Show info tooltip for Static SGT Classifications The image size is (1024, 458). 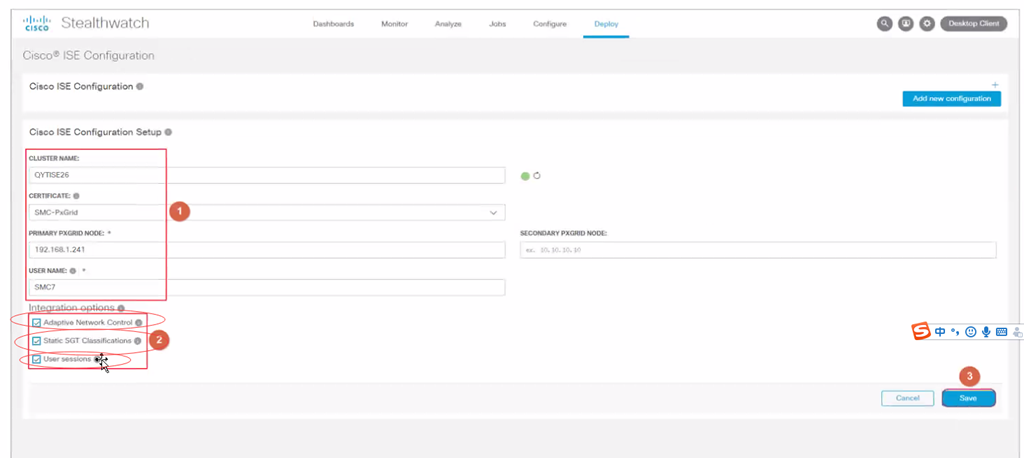point(137,341)
